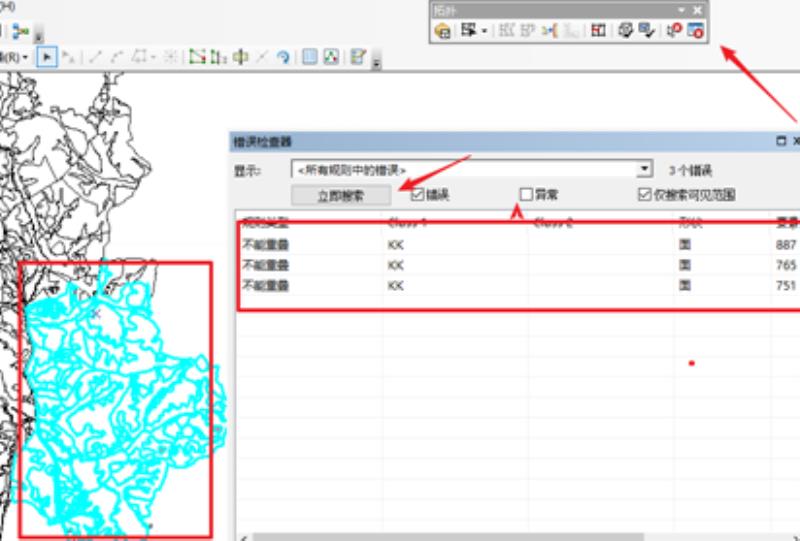This screenshot has height=541, width=800.
Task: Click the blue-green network icon on upper toolbar
Action: 20,31
